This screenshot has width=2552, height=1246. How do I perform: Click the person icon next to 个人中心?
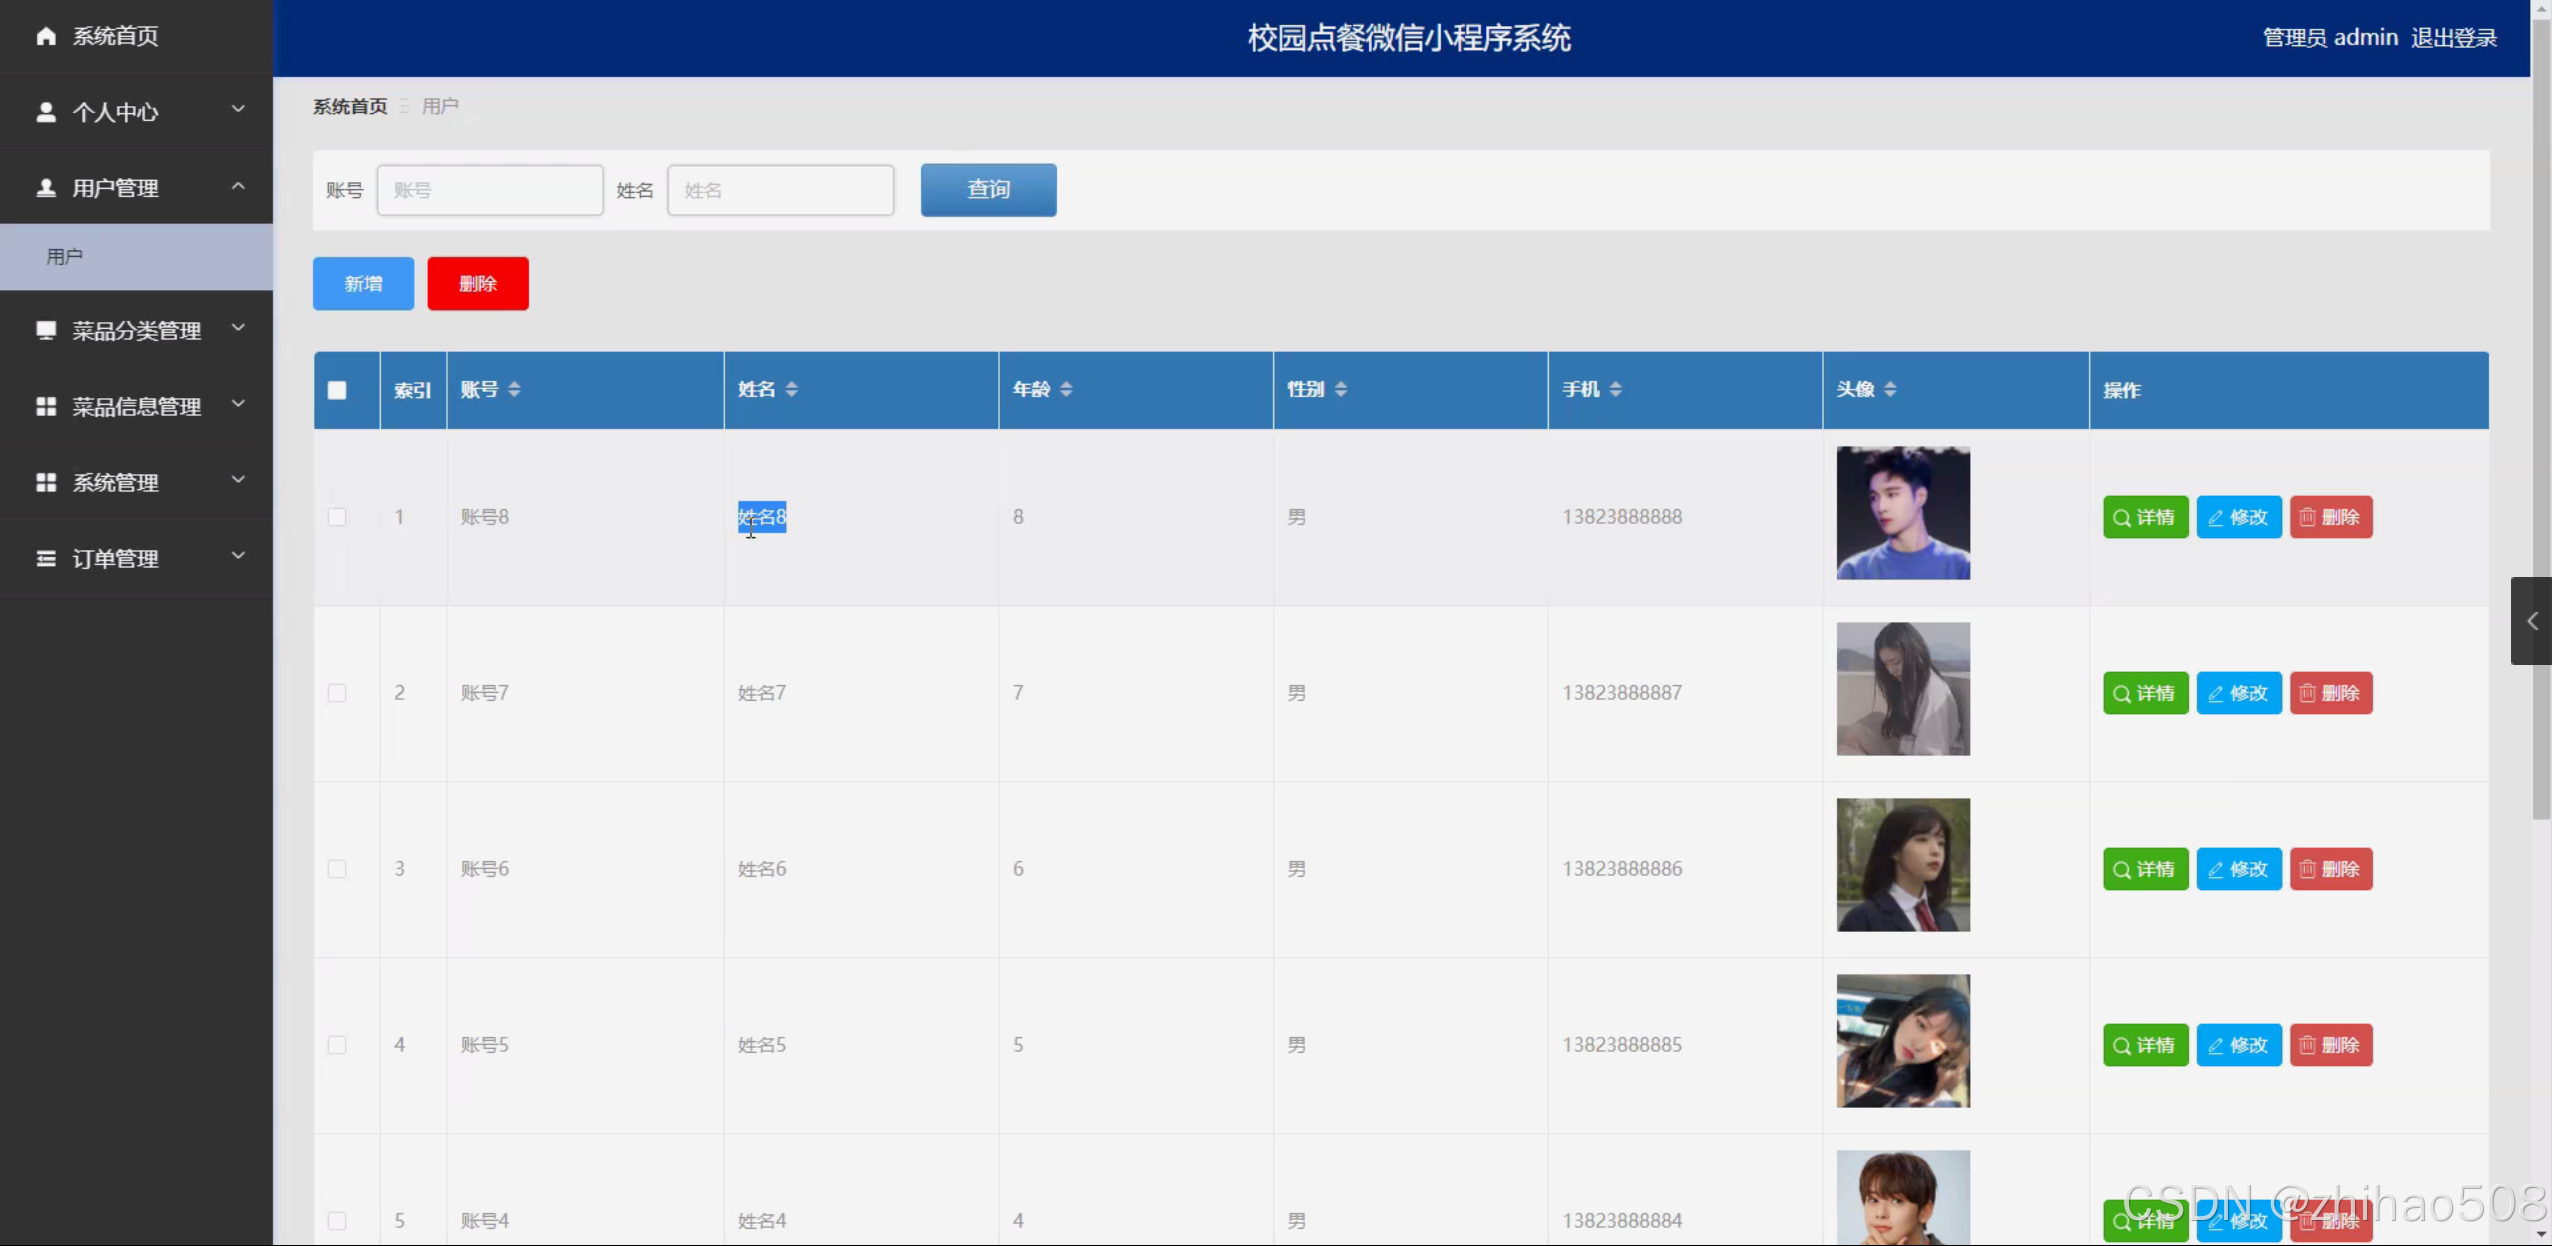(46, 111)
